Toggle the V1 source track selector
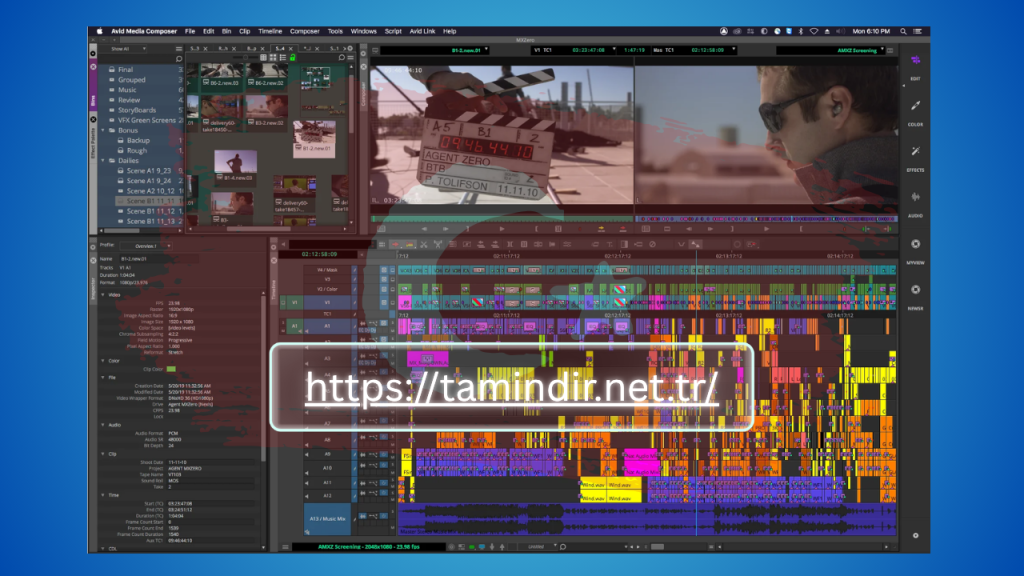This screenshot has height=576, width=1024. click(294, 302)
